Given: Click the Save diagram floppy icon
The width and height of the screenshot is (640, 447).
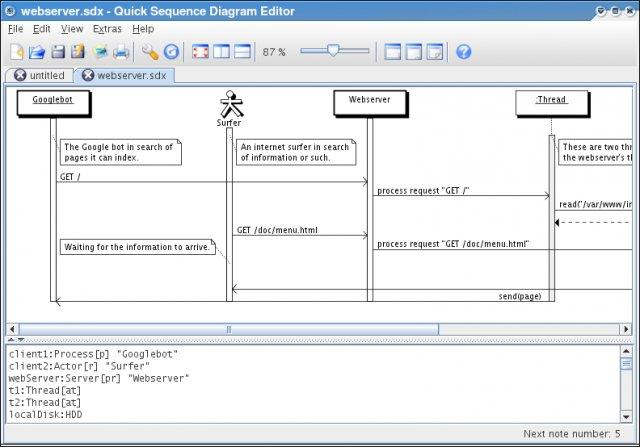Looking at the screenshot, I should tap(58, 52).
